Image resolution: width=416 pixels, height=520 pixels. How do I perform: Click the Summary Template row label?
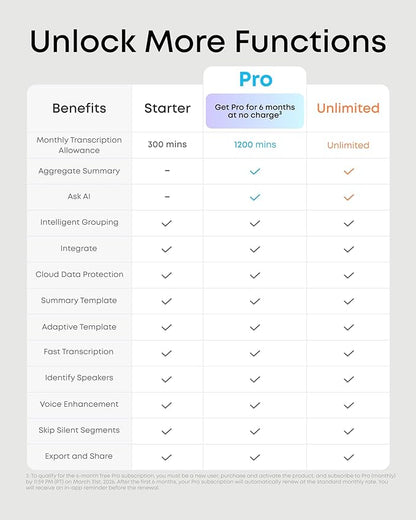[x=79, y=301]
